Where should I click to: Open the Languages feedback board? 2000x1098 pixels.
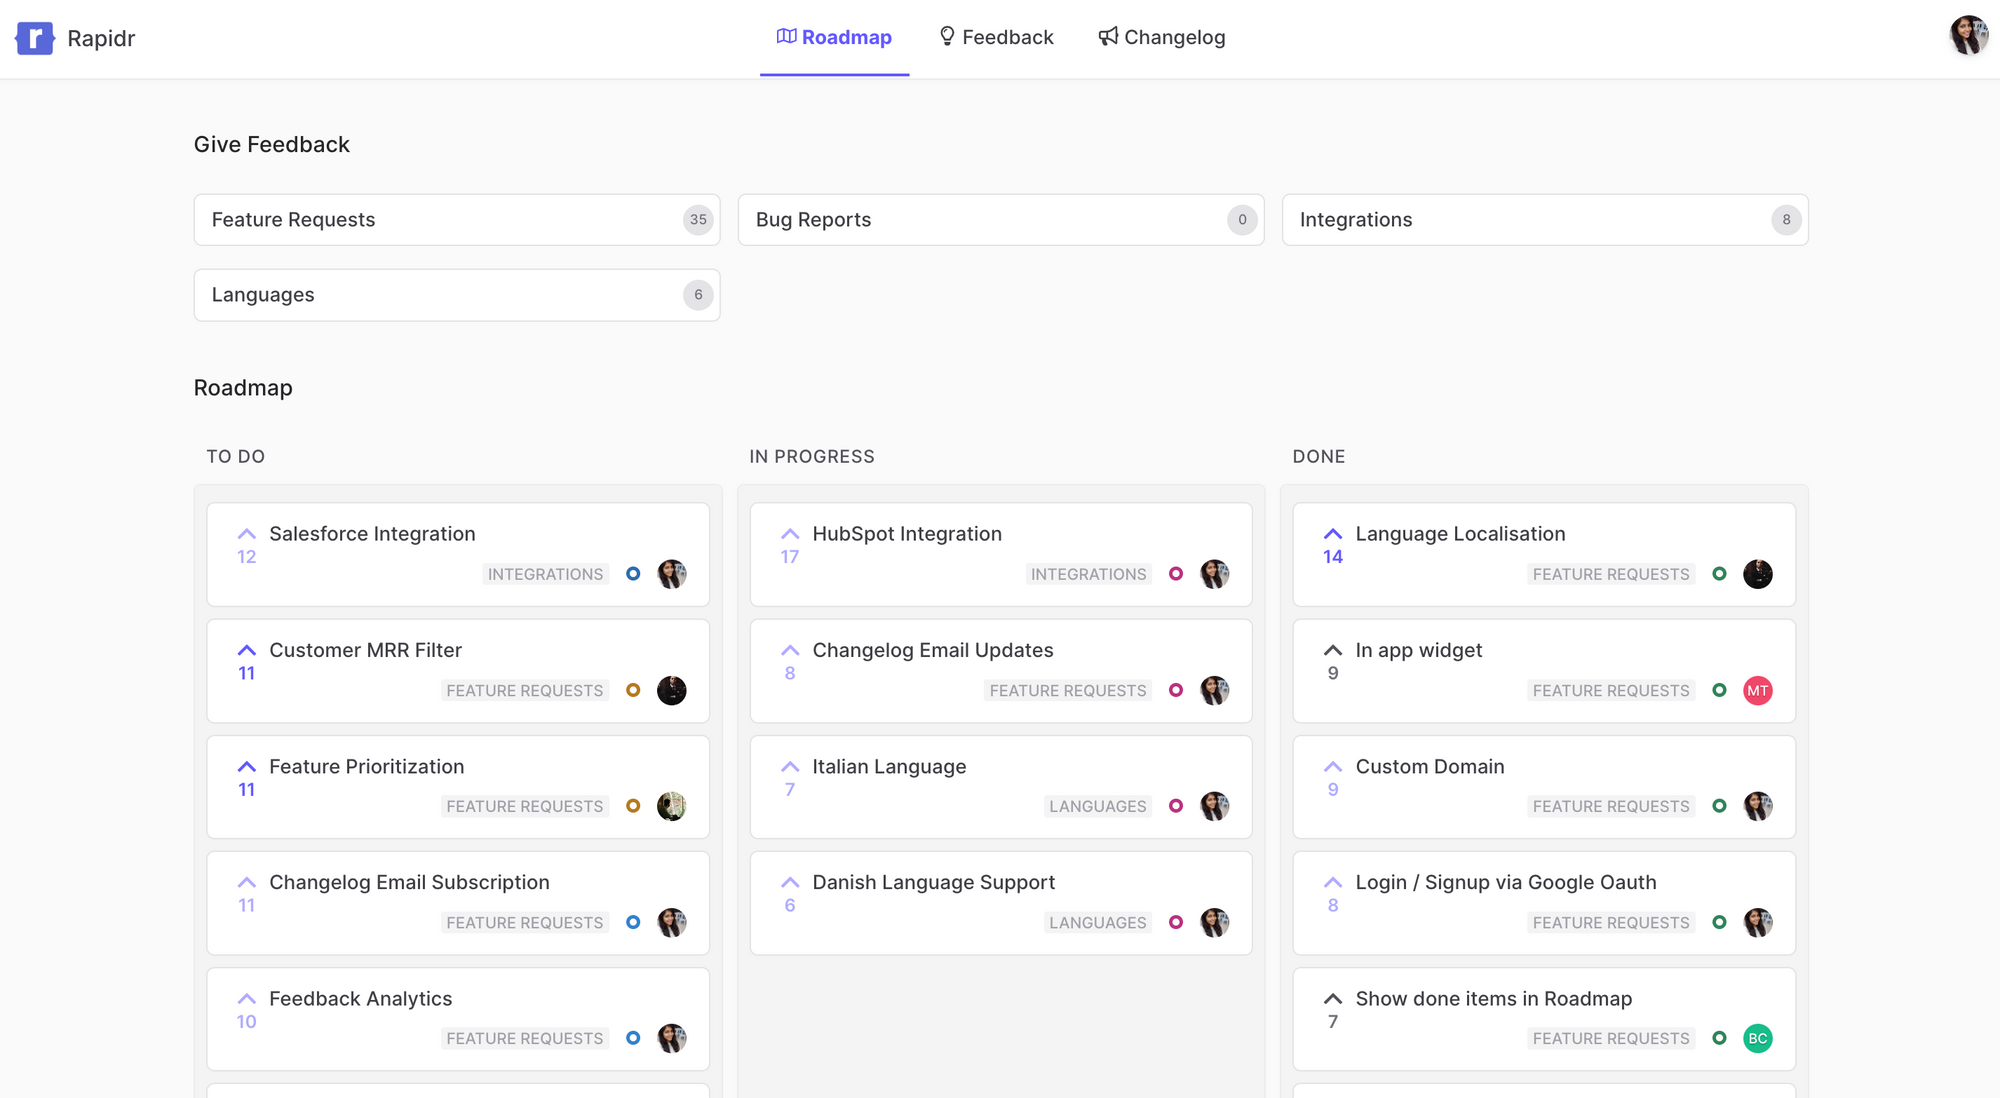pos(457,295)
